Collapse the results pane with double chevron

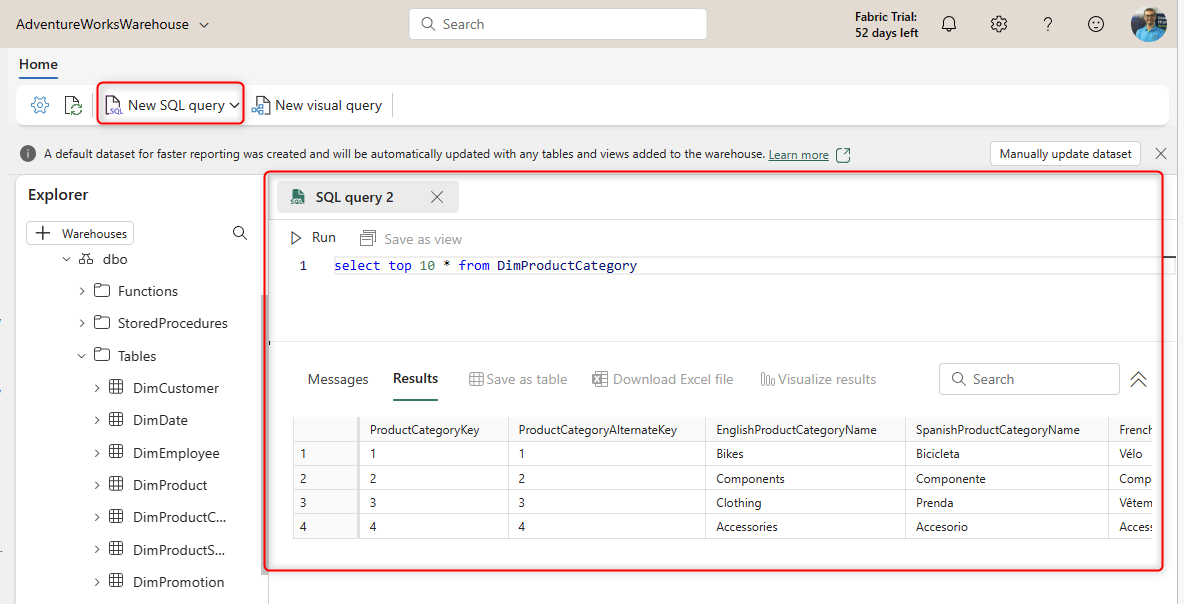(1138, 379)
